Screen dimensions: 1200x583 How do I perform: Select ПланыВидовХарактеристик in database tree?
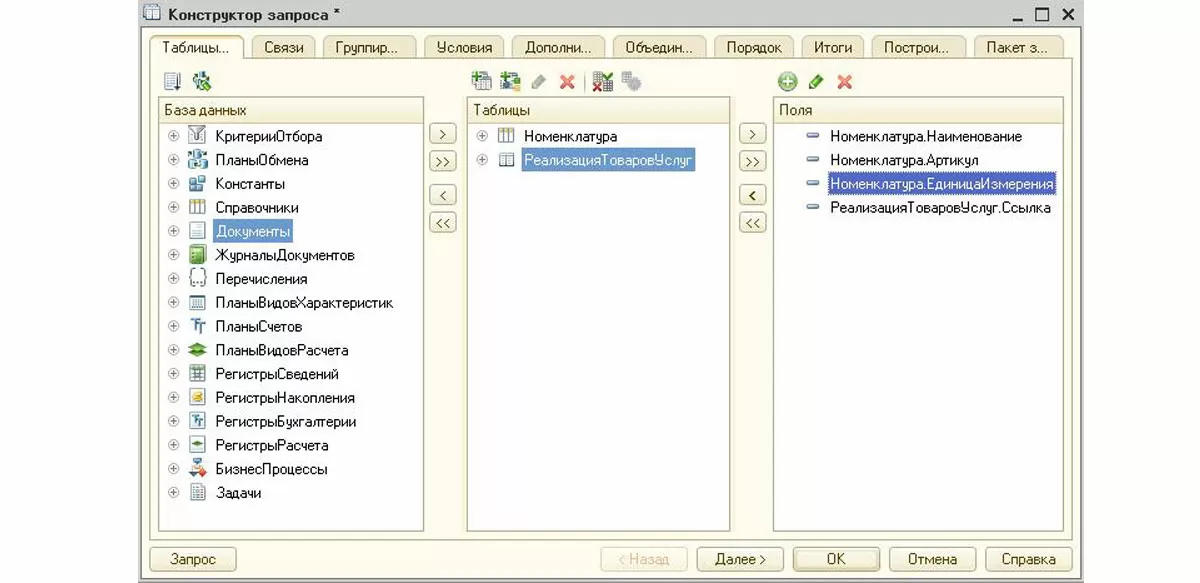[x=305, y=303]
